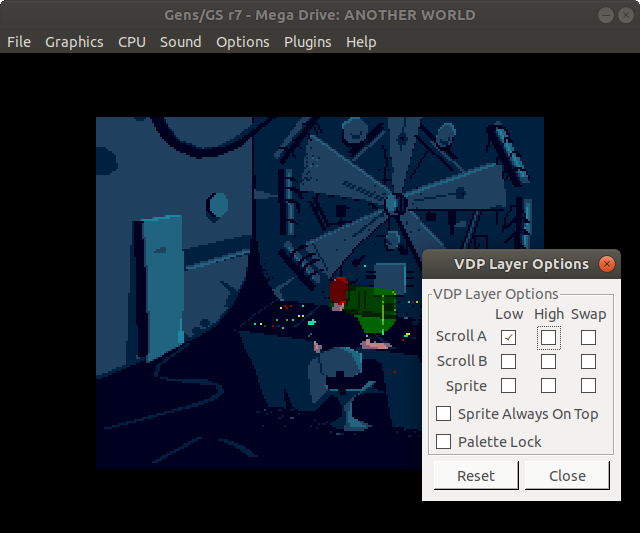Screen dimensions: 640x533
Task: Tick Scroll B Low checkbox
Action: click(x=509, y=361)
